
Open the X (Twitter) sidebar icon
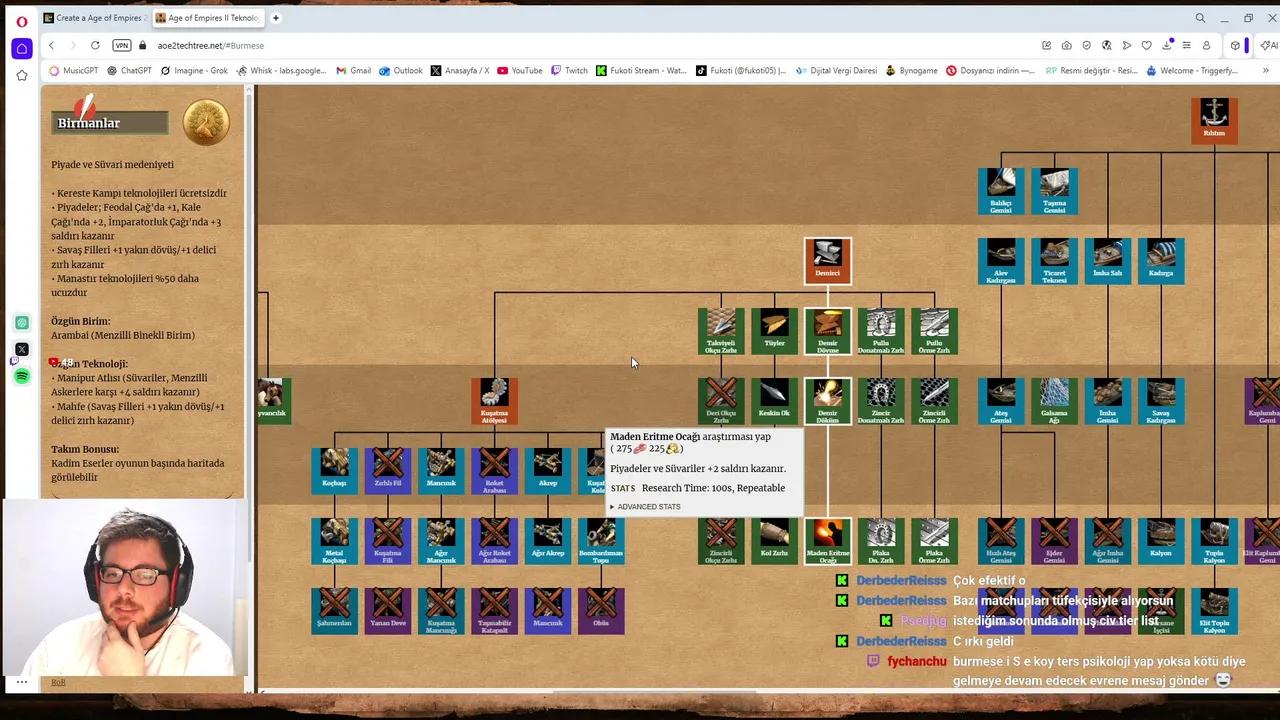pyautogui.click(x=21, y=349)
